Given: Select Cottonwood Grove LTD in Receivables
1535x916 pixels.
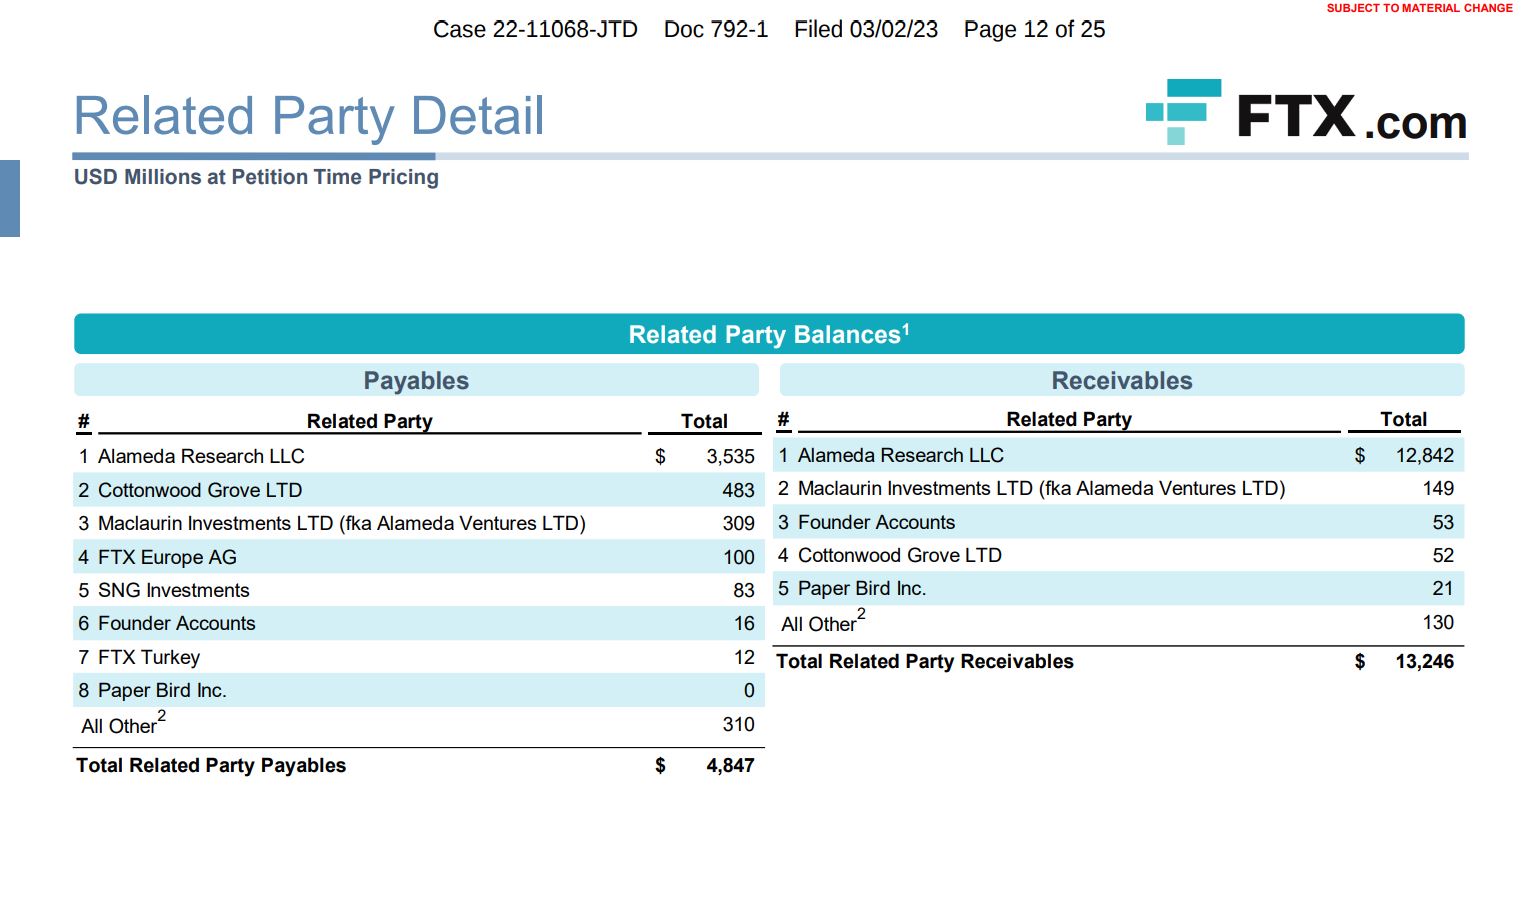Looking at the screenshot, I should [x=900, y=555].
